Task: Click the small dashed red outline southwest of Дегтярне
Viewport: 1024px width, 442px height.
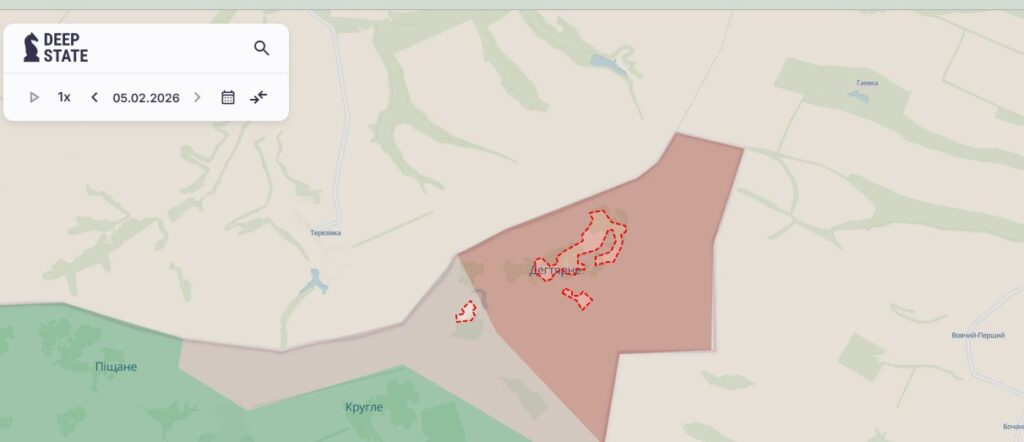Action: [x=466, y=312]
